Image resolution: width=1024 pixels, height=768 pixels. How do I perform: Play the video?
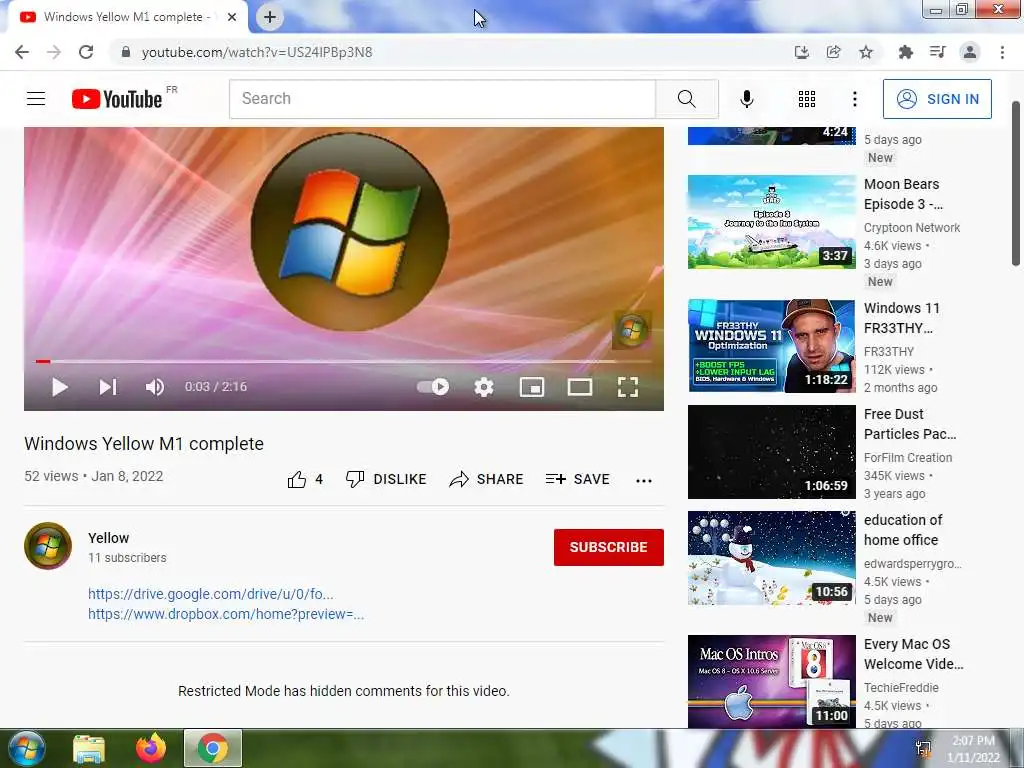(59, 387)
